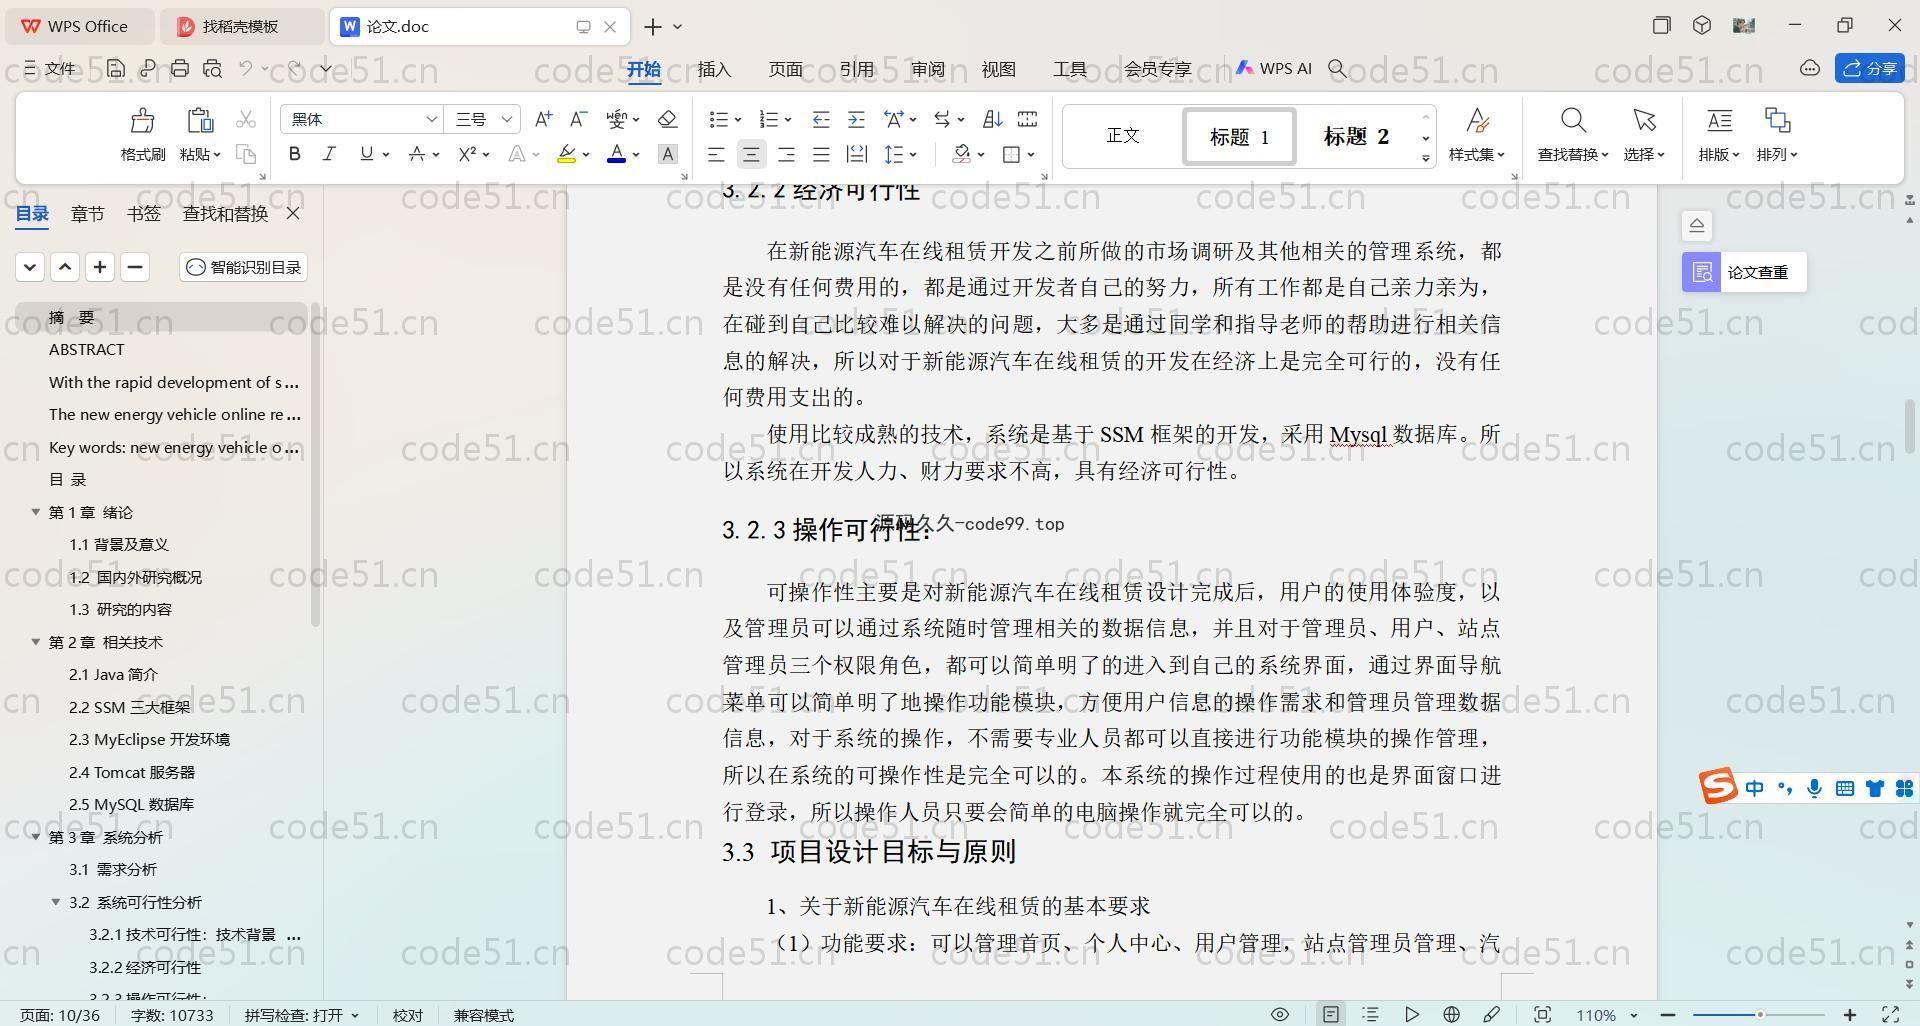Align paragraph to the left

click(716, 154)
